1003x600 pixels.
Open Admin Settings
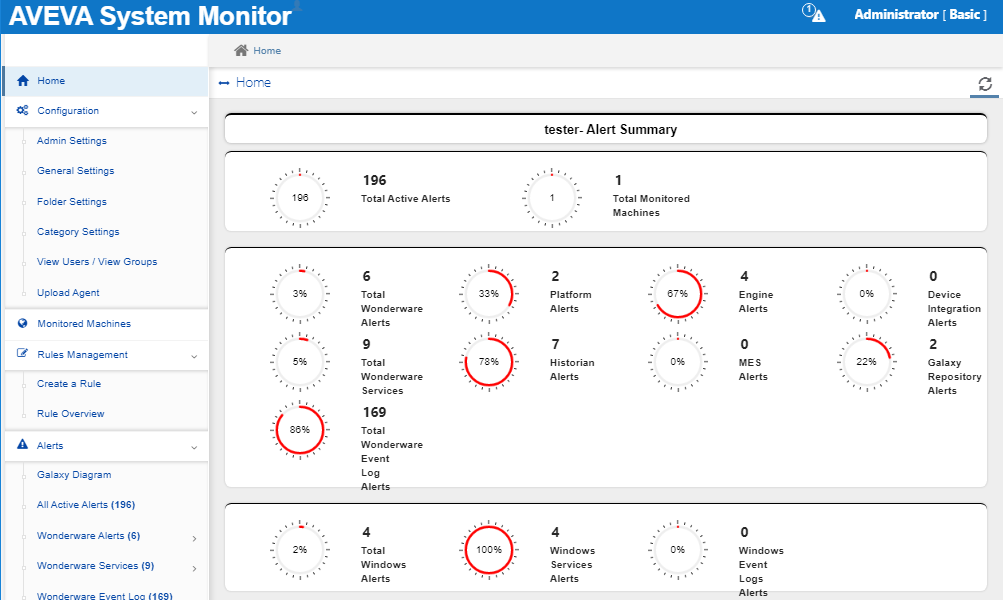pyautogui.click(x=72, y=141)
